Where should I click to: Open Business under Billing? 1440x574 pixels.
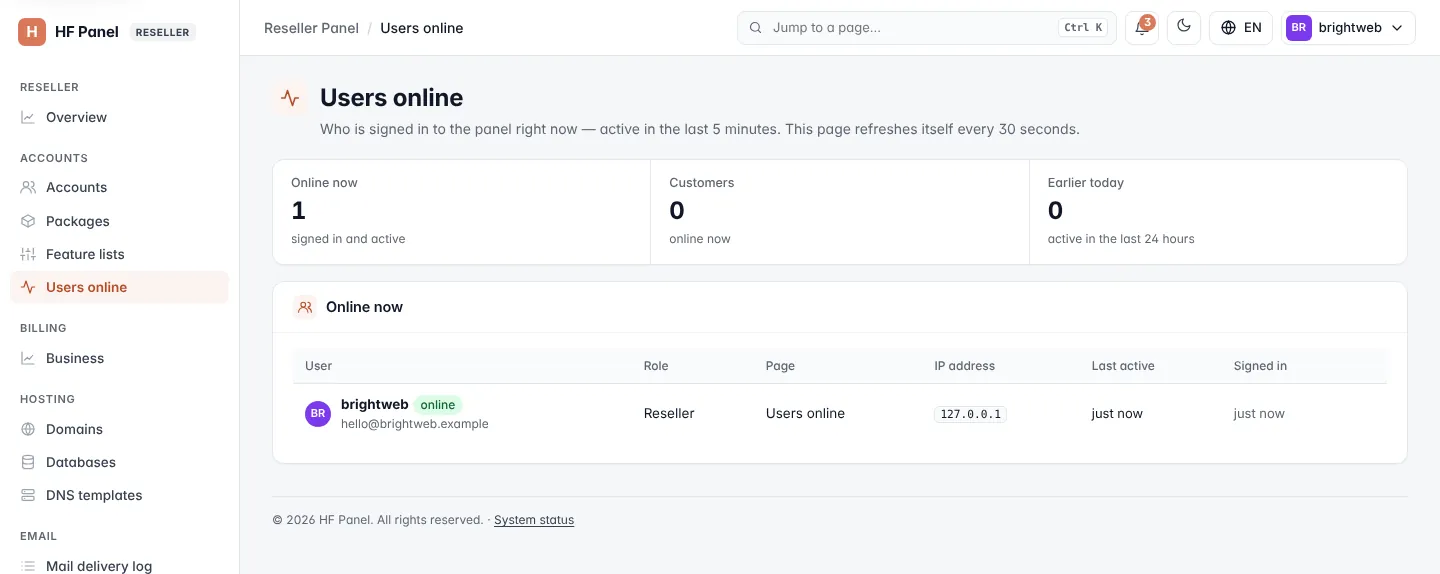coord(119,358)
